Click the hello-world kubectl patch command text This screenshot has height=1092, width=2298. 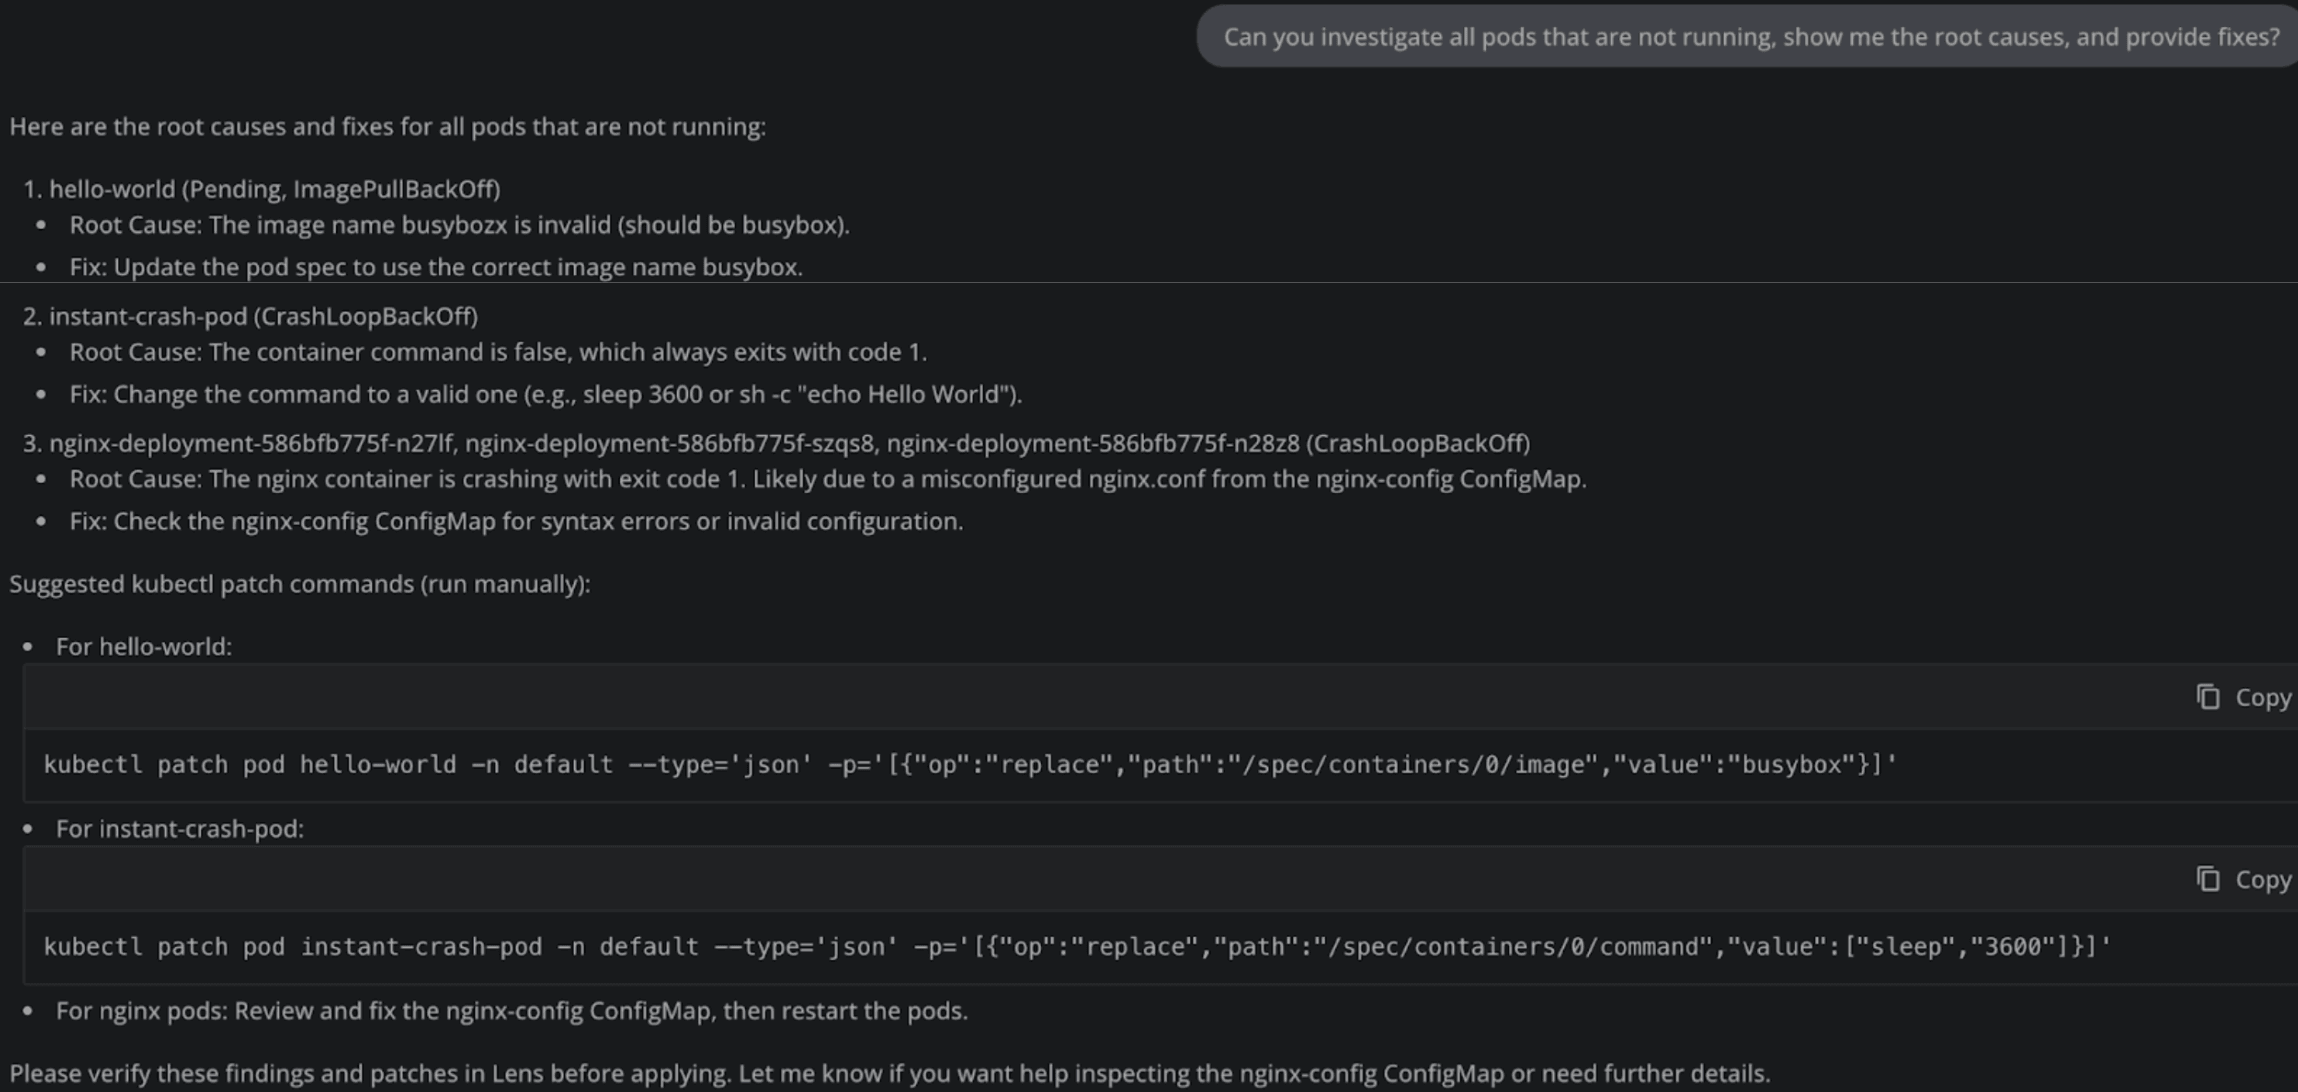click(969, 765)
